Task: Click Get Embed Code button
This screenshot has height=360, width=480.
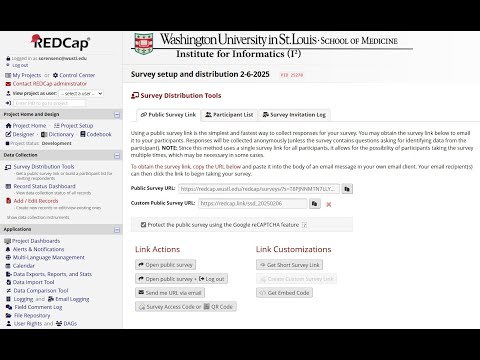Action: coord(284,293)
